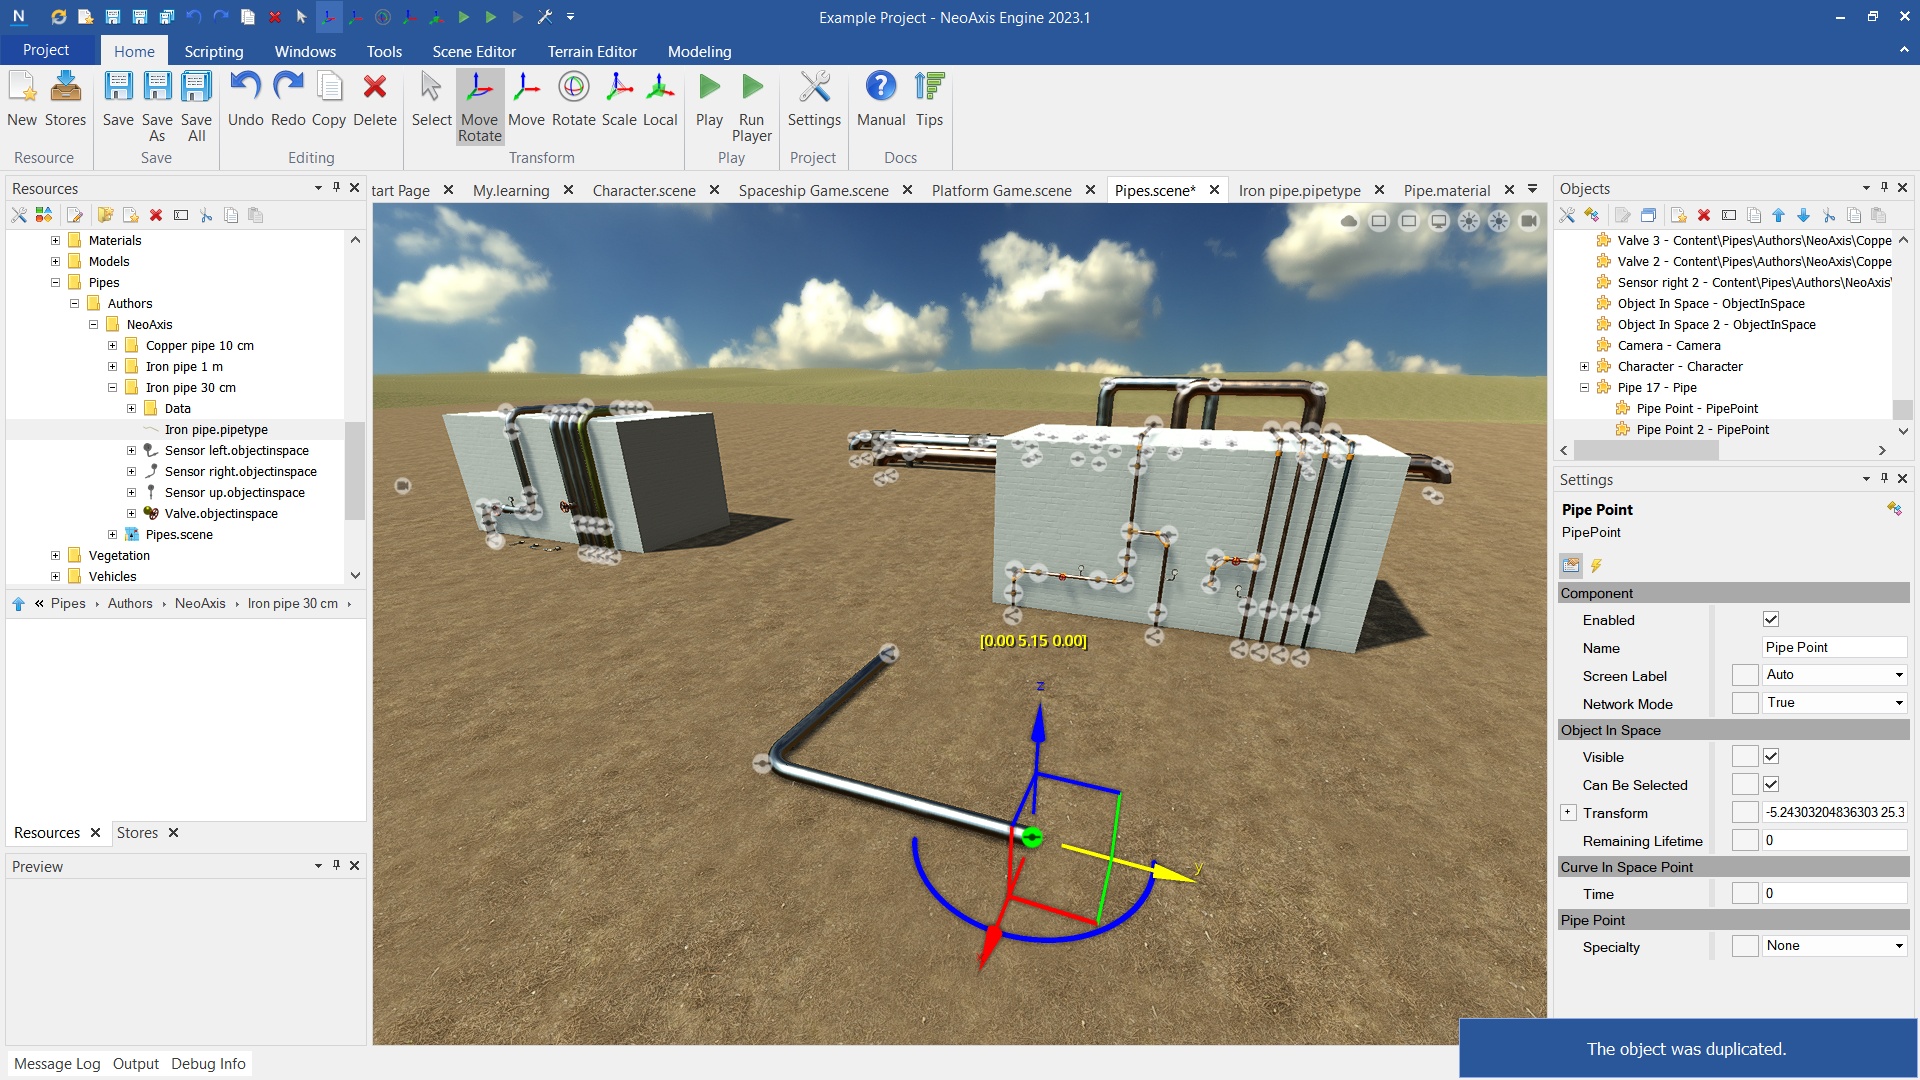This screenshot has width=1920, height=1080.
Task: Open the Specialty dropdown
Action: coord(1898,946)
